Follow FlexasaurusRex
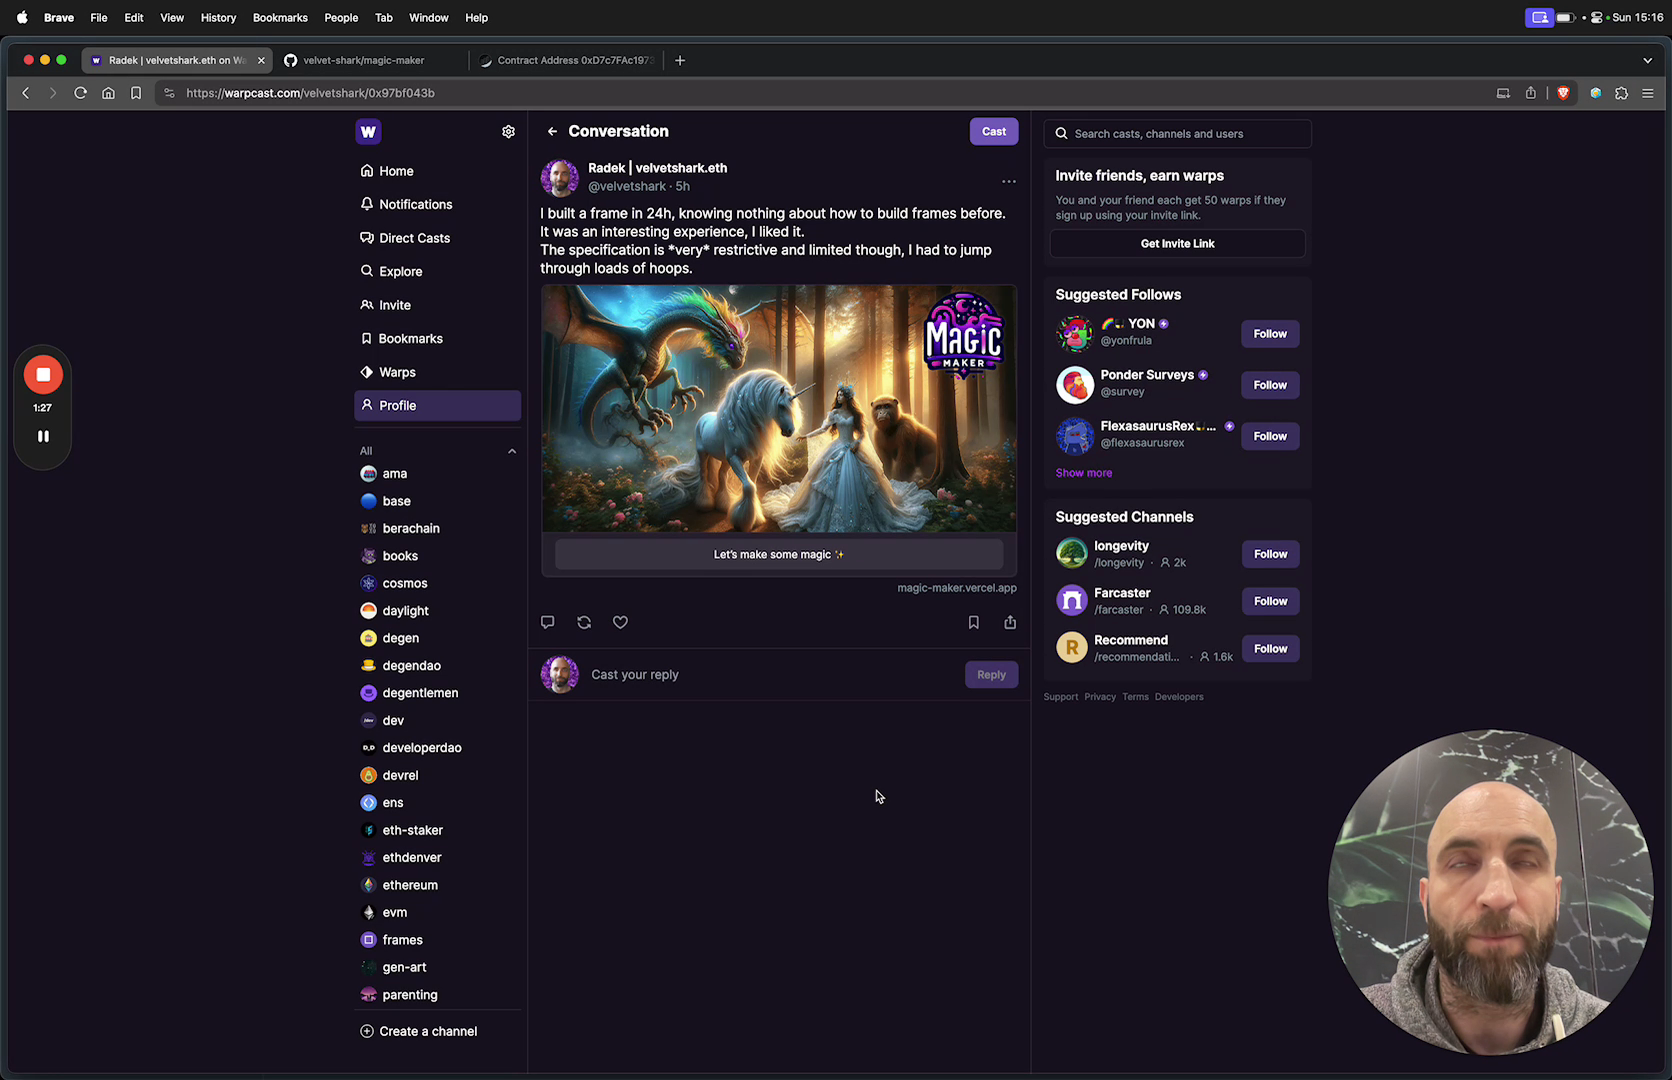1672x1080 pixels. pyautogui.click(x=1270, y=436)
